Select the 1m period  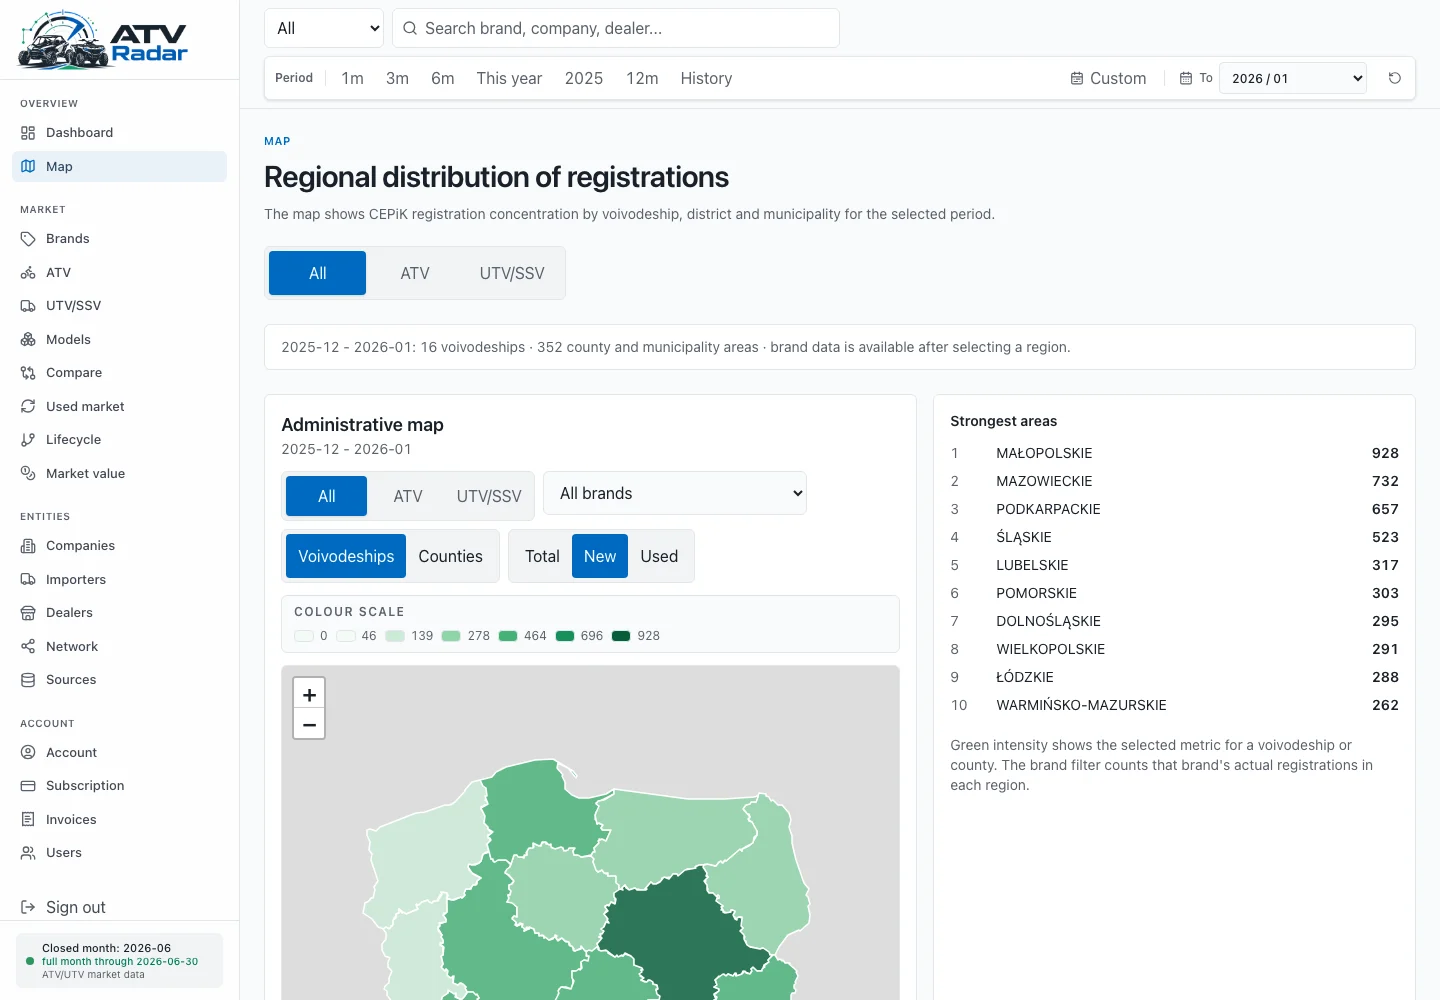point(352,78)
